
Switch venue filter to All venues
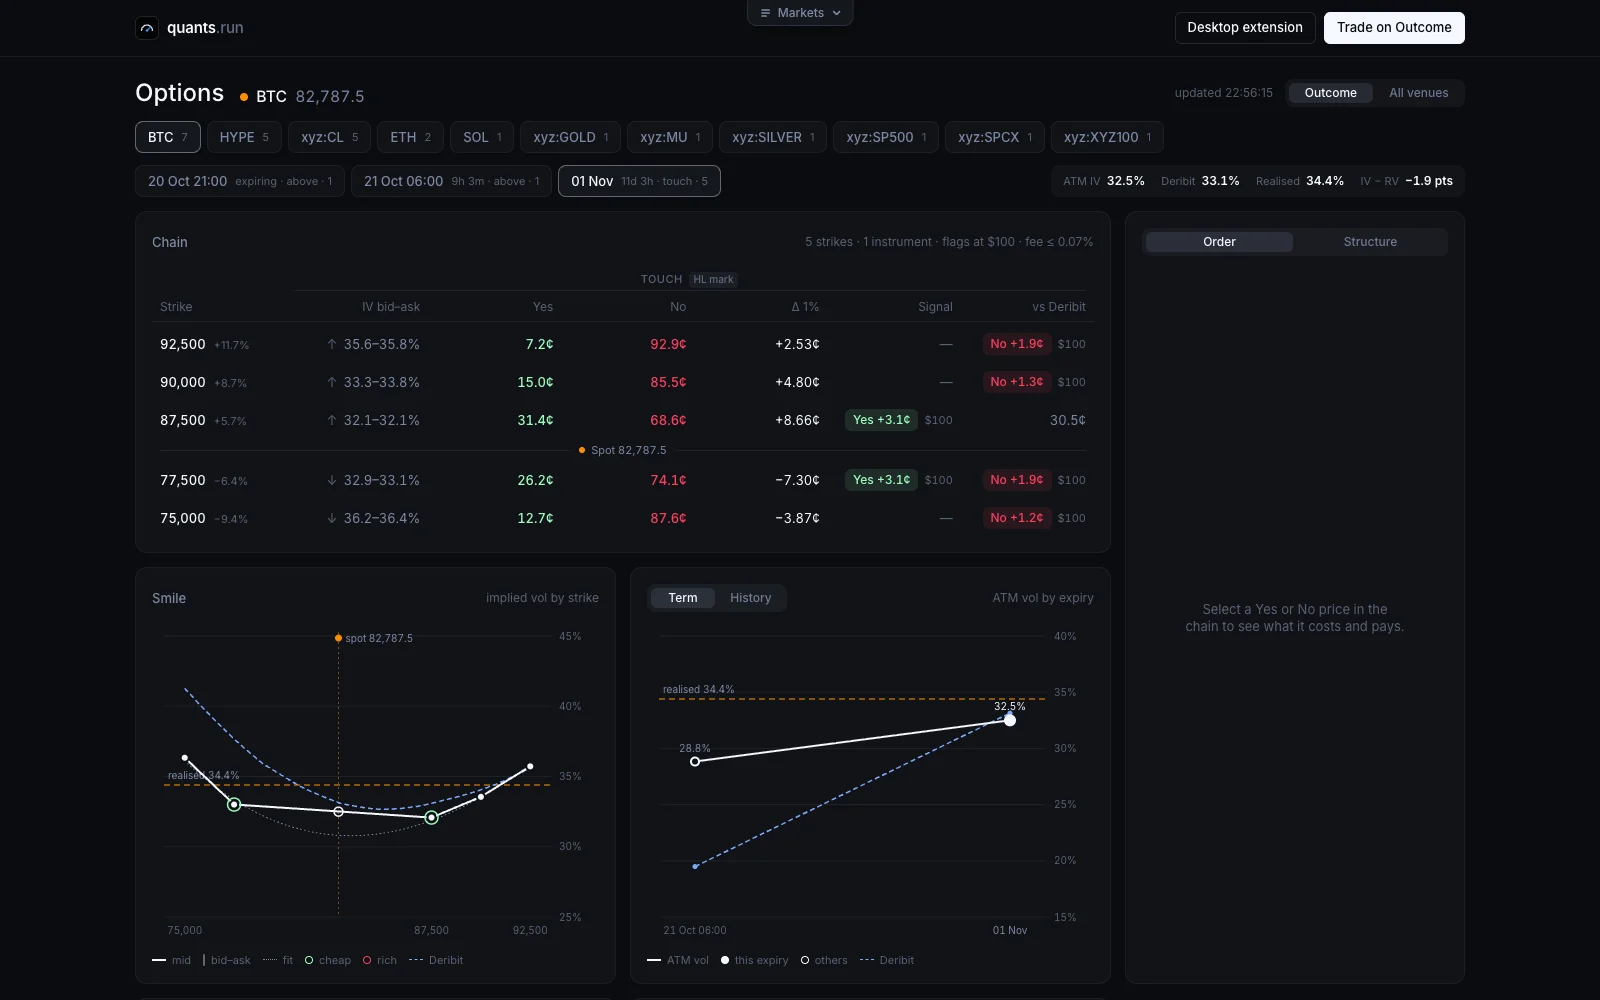(x=1418, y=93)
